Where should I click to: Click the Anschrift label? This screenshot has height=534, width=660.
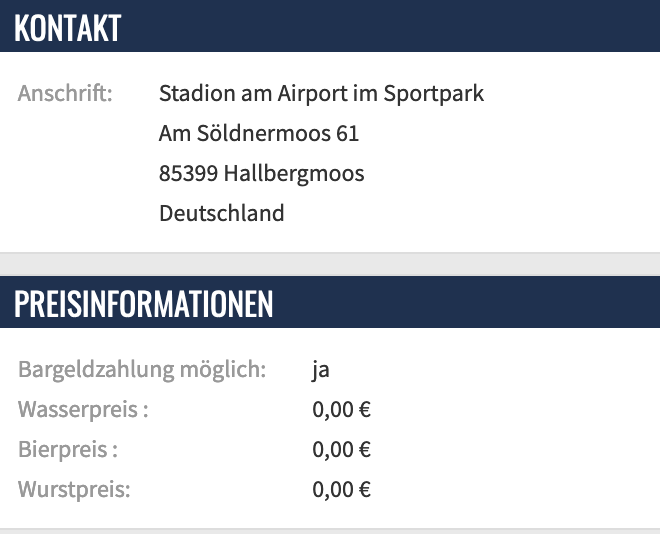tap(65, 94)
